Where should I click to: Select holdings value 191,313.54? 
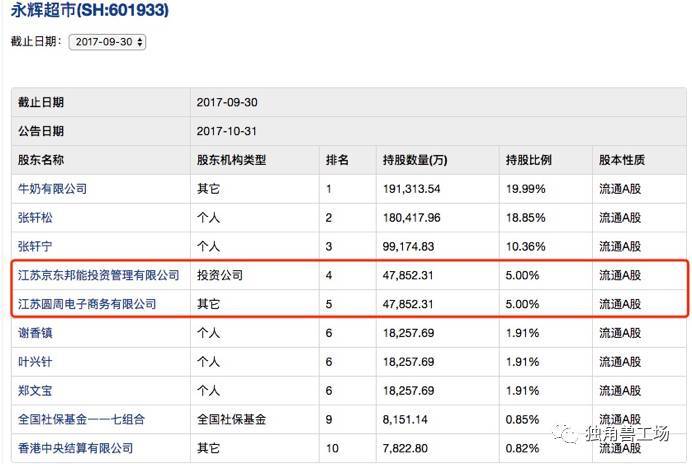[x=411, y=189]
